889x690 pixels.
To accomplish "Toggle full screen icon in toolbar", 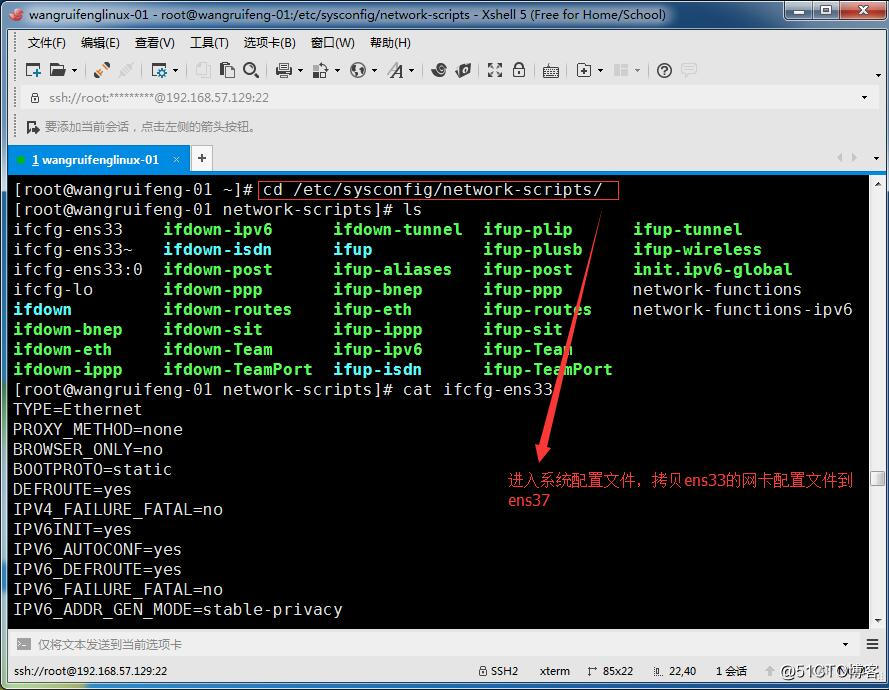I will [x=495, y=70].
